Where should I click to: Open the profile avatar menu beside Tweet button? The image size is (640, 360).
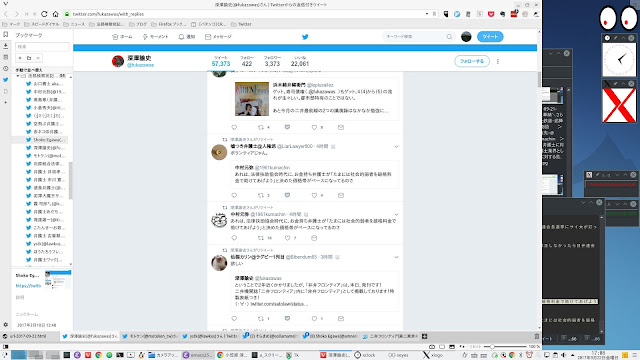466,37
